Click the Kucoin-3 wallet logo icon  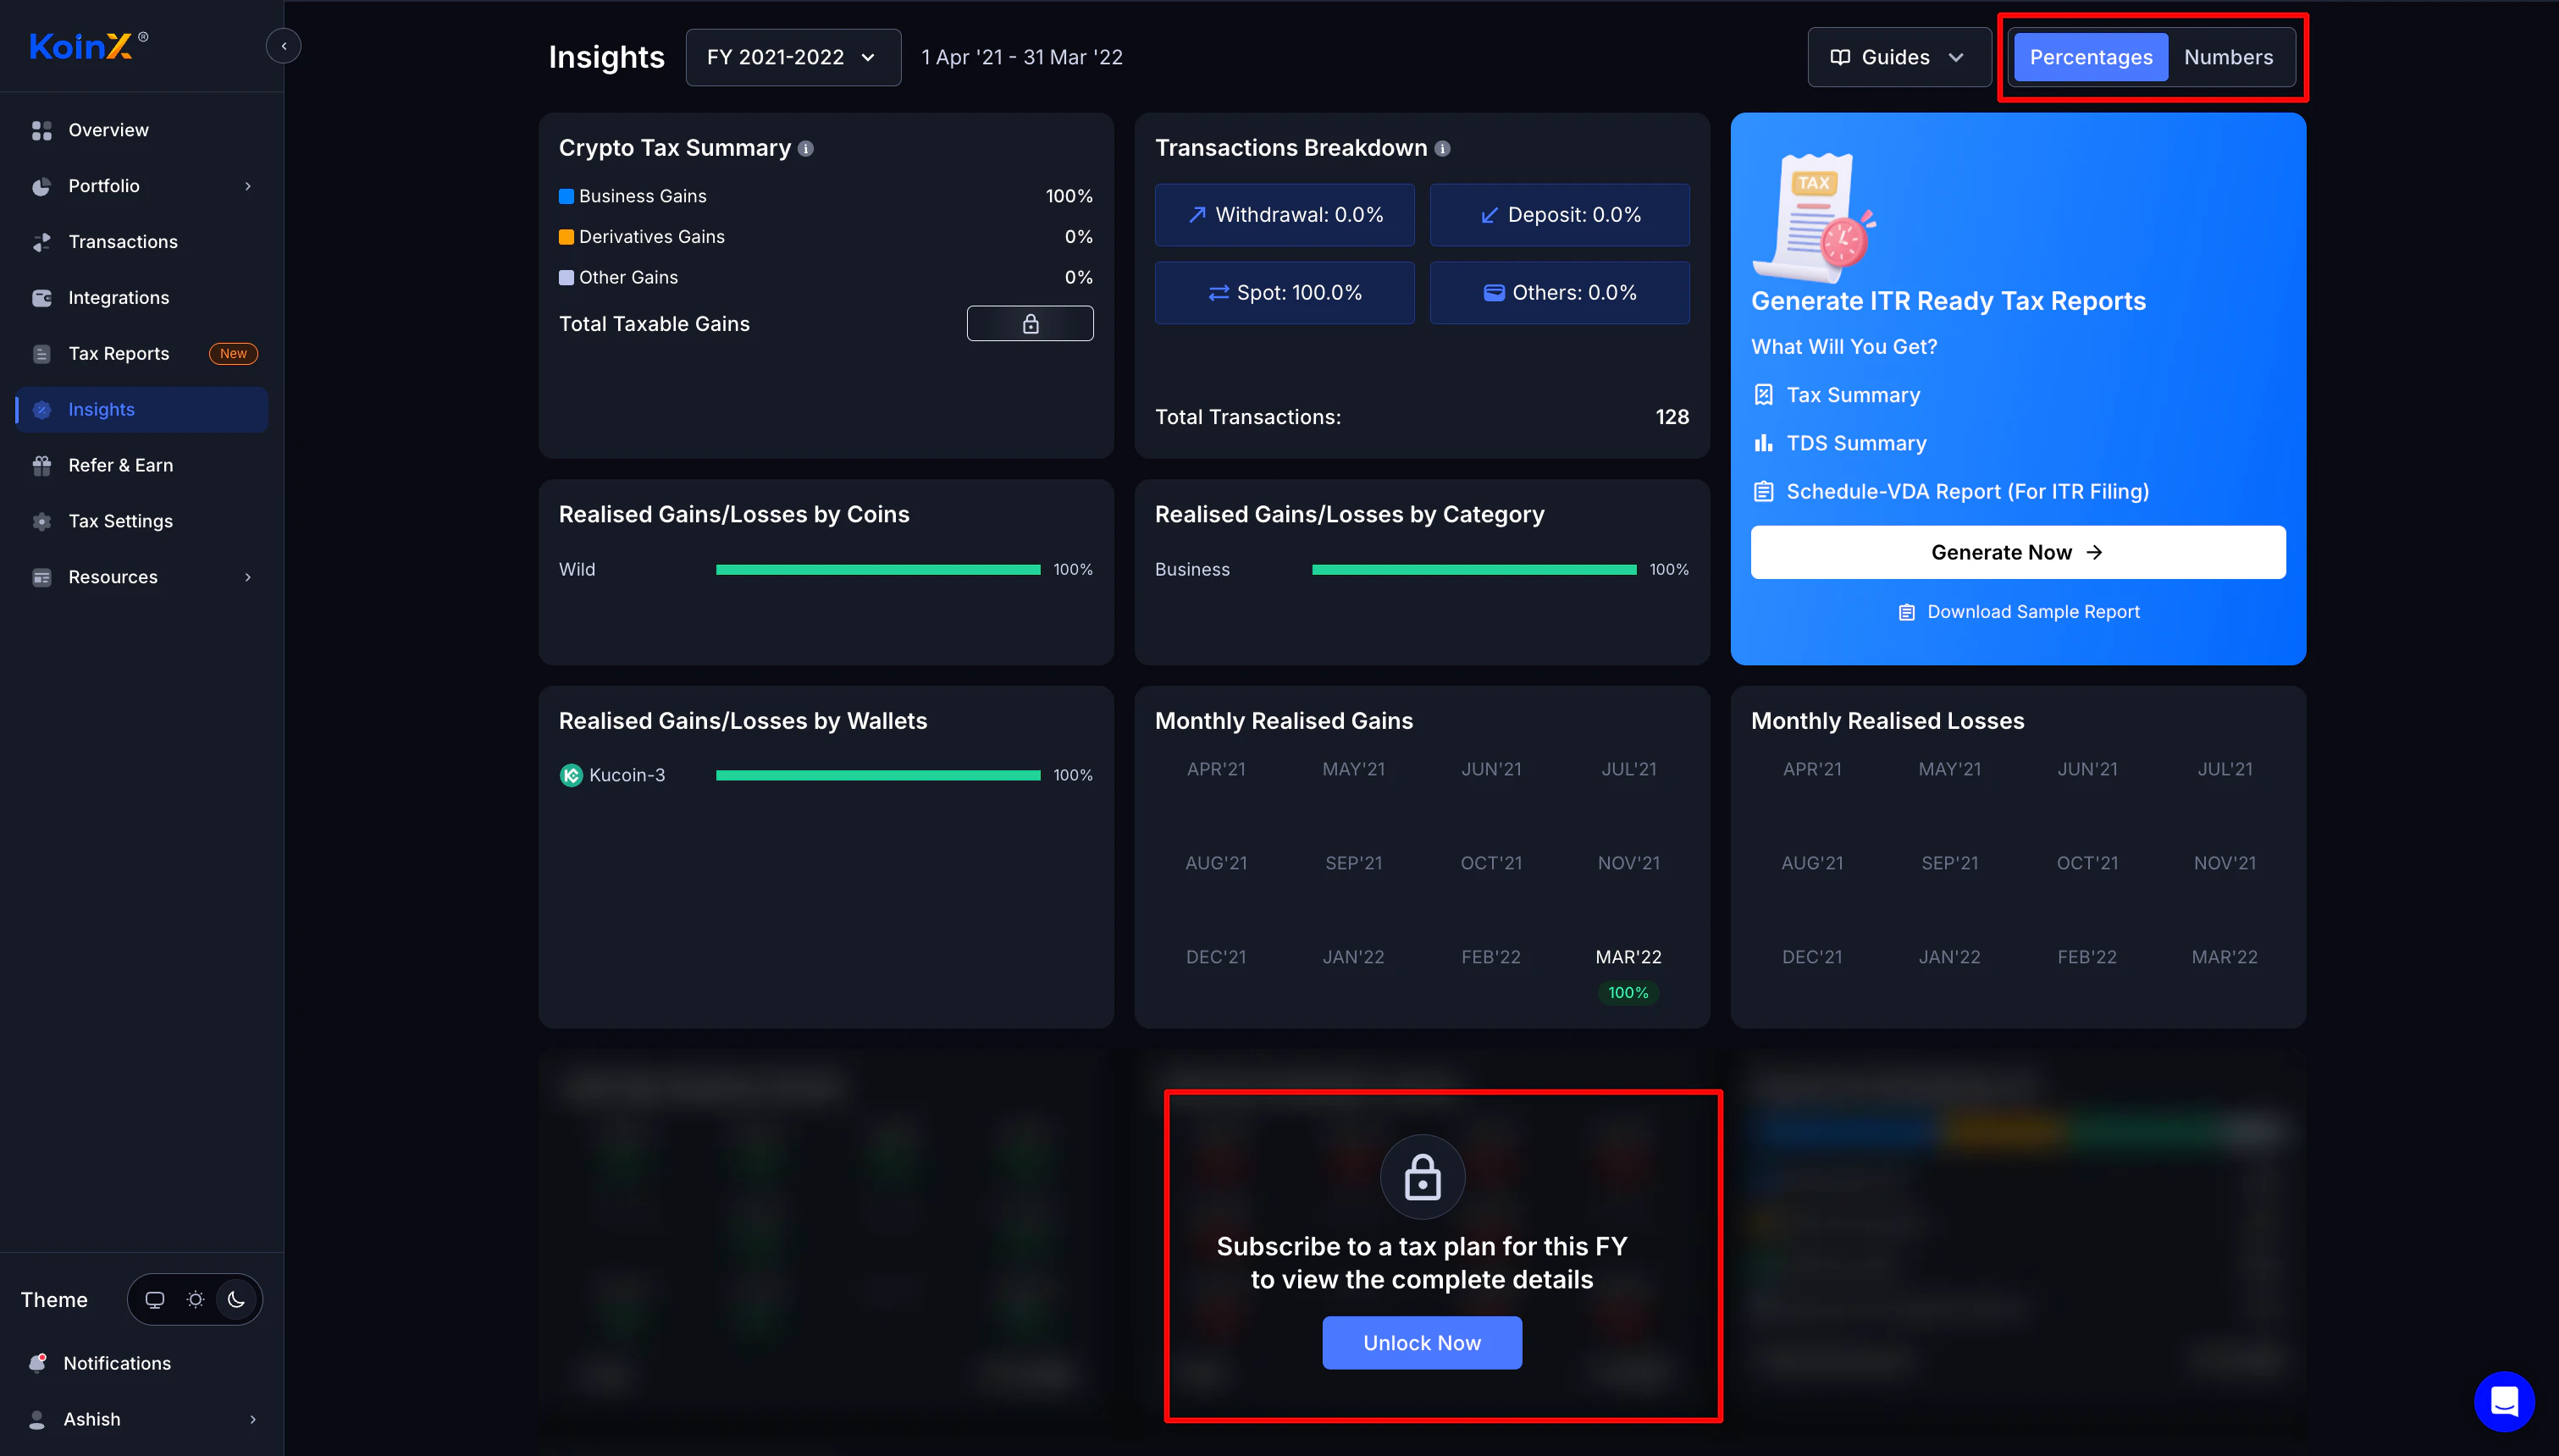coord(571,776)
